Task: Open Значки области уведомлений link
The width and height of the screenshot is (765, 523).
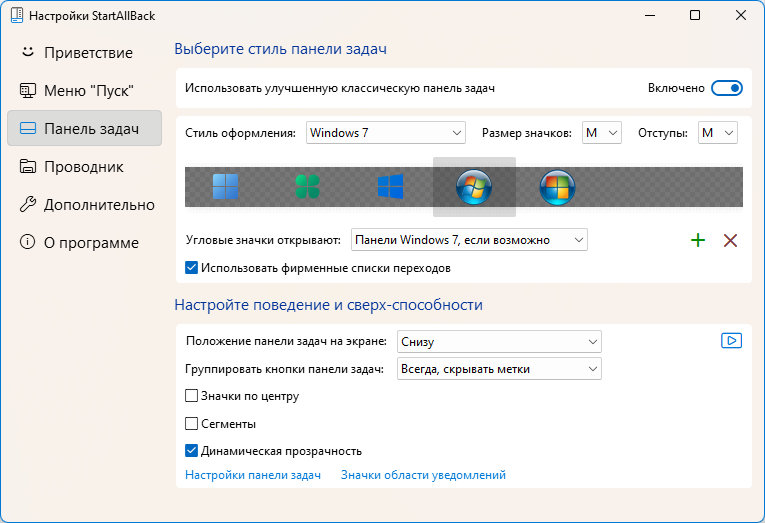Action: point(423,475)
